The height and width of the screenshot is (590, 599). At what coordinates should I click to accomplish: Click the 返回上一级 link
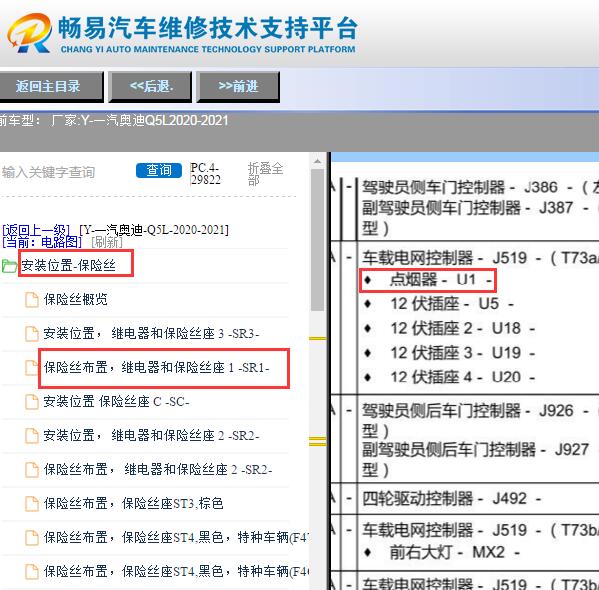click(x=36, y=230)
